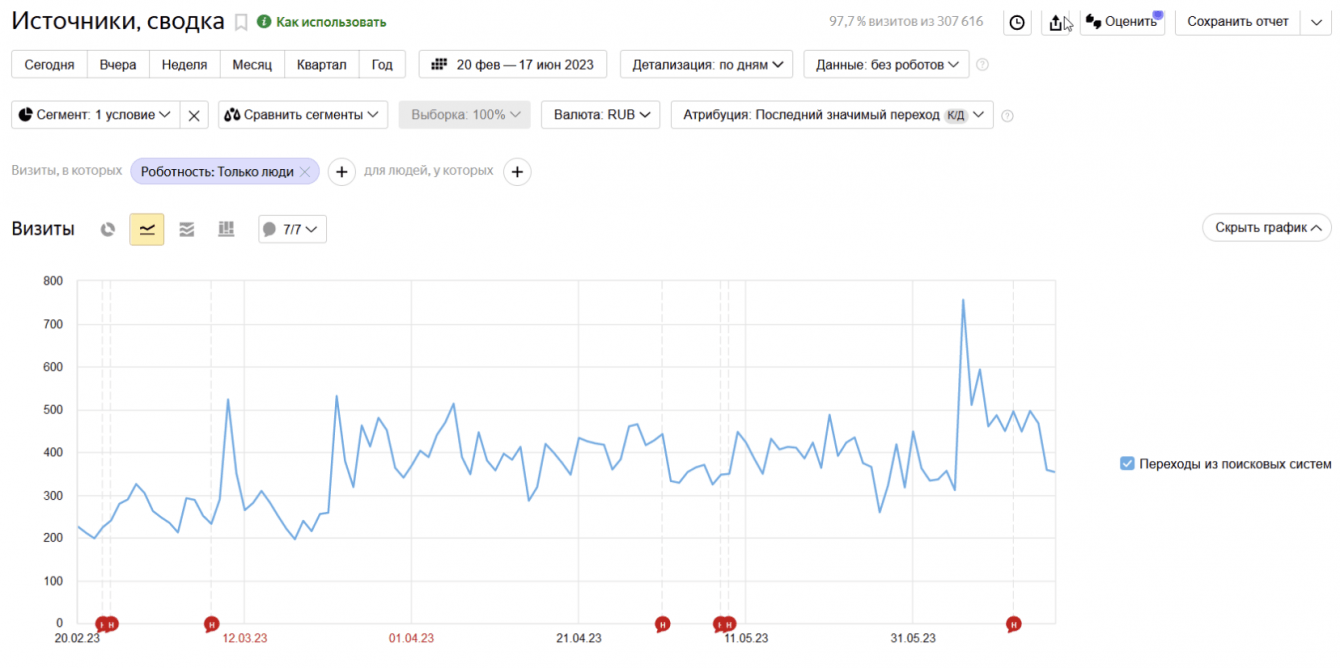Viewport: 1340px width, 668px height.
Task: Select the stacked column chart icon
Action: [x=226, y=229]
